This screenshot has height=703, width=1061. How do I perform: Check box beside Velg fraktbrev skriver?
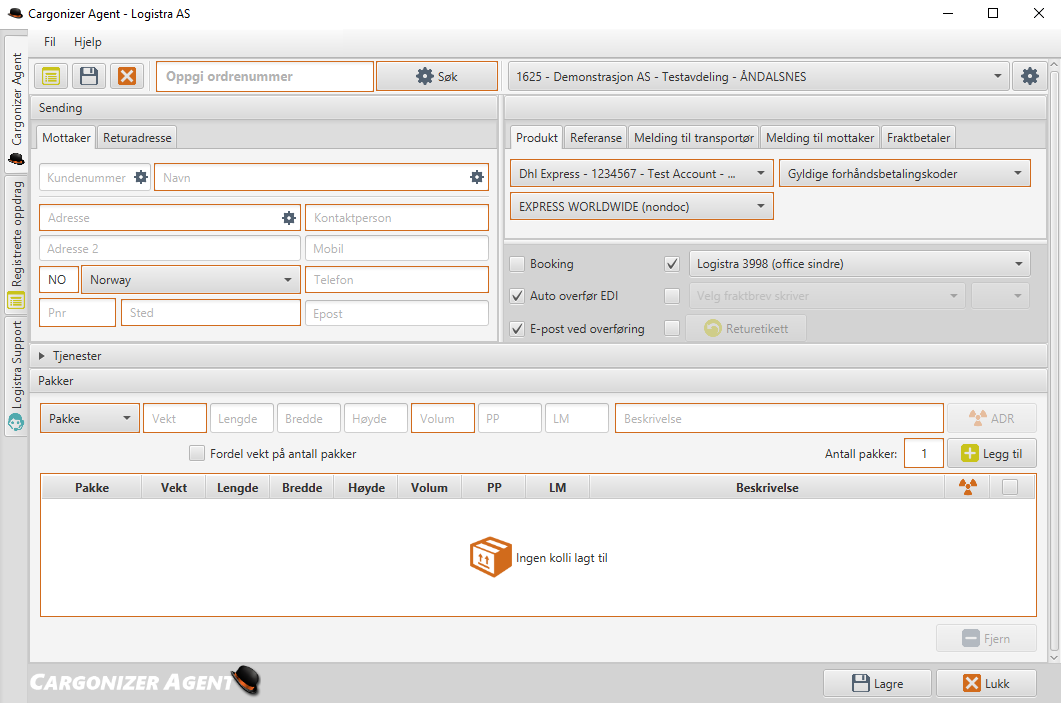coord(672,296)
